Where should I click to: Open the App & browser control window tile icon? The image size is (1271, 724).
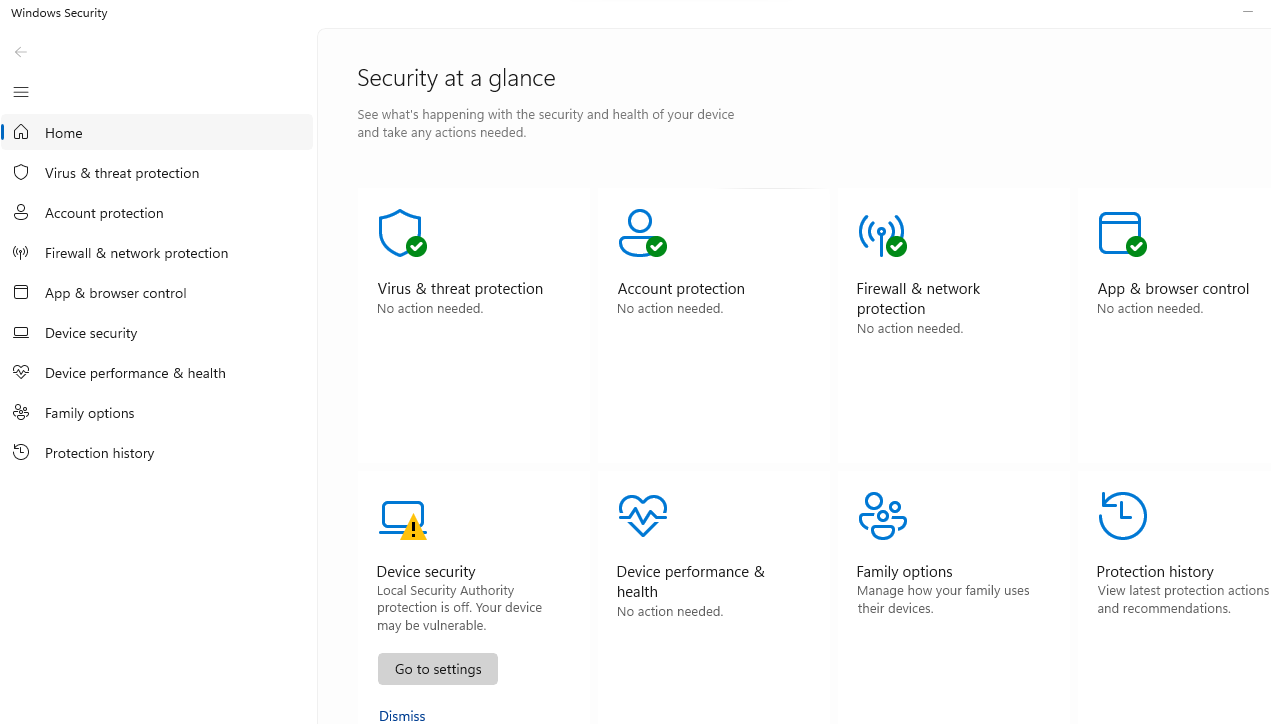pyautogui.click(x=1121, y=233)
